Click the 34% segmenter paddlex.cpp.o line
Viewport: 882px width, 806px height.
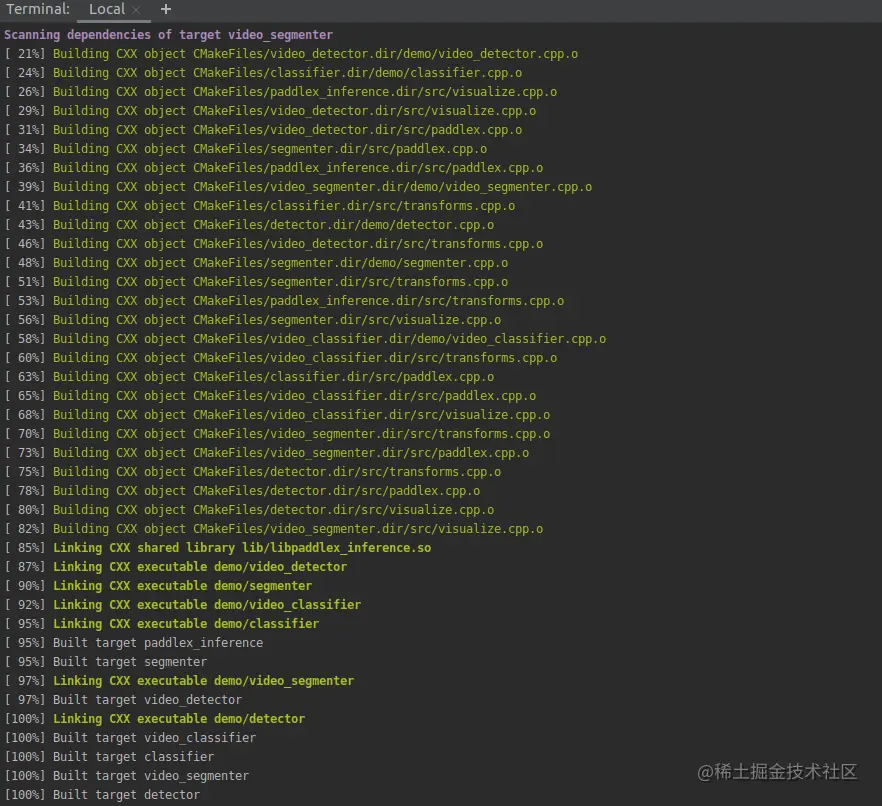(x=246, y=149)
